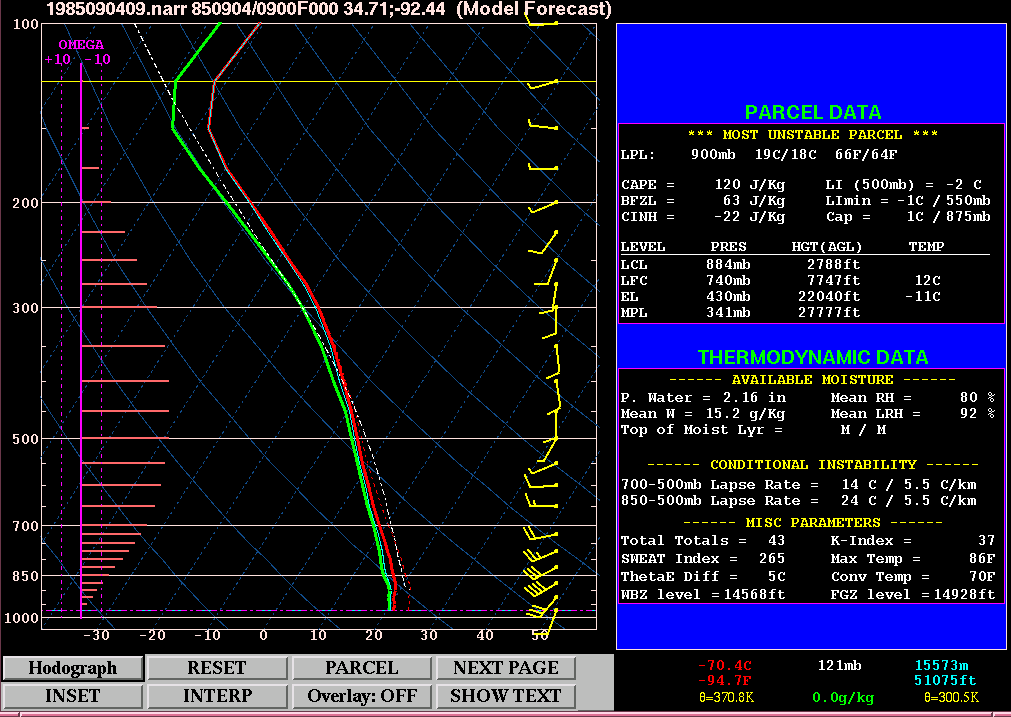The image size is (1011, 717).
Task: Go to NEXT PAGE of data
Action: click(506, 668)
